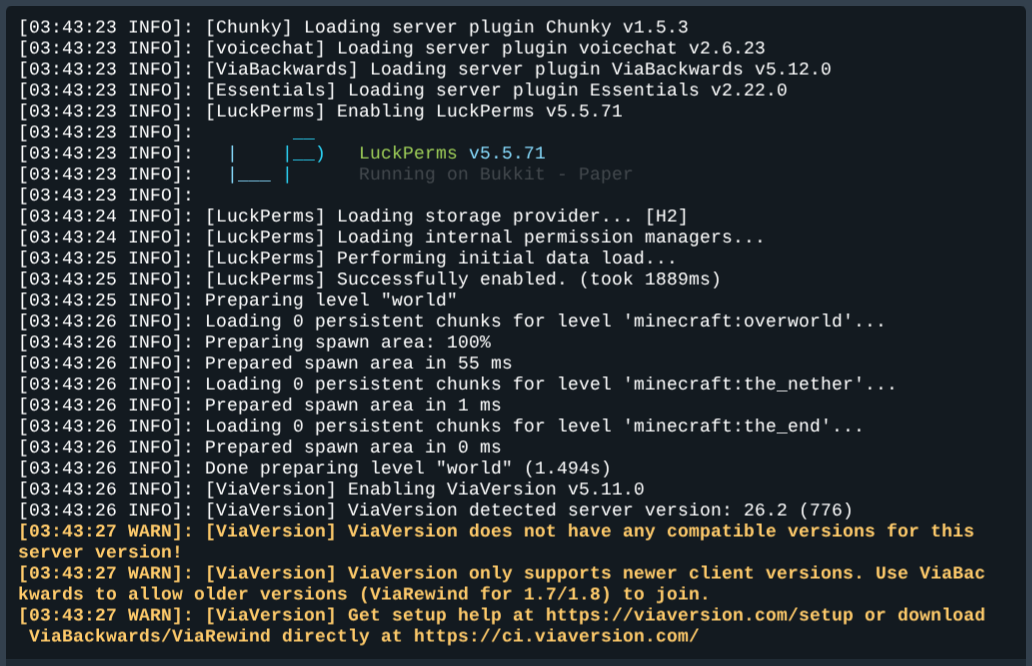1032x666 pixels.
Task: Select 'Prepared spawn area in 1 ms'
Action: click(x=353, y=406)
